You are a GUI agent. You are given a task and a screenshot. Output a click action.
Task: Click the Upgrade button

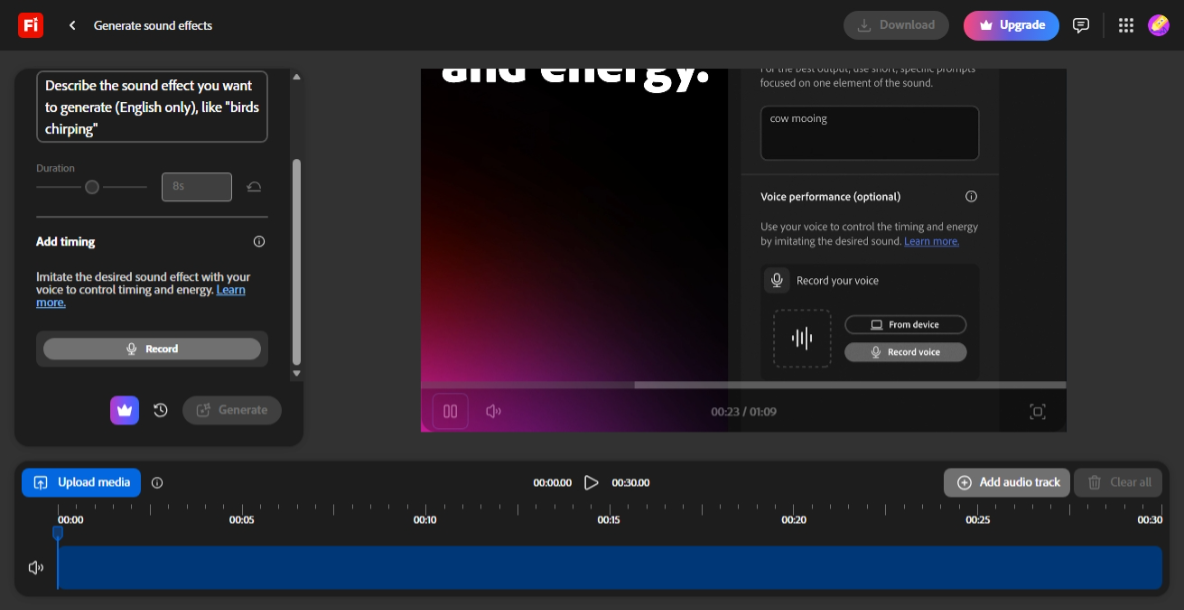click(1011, 26)
